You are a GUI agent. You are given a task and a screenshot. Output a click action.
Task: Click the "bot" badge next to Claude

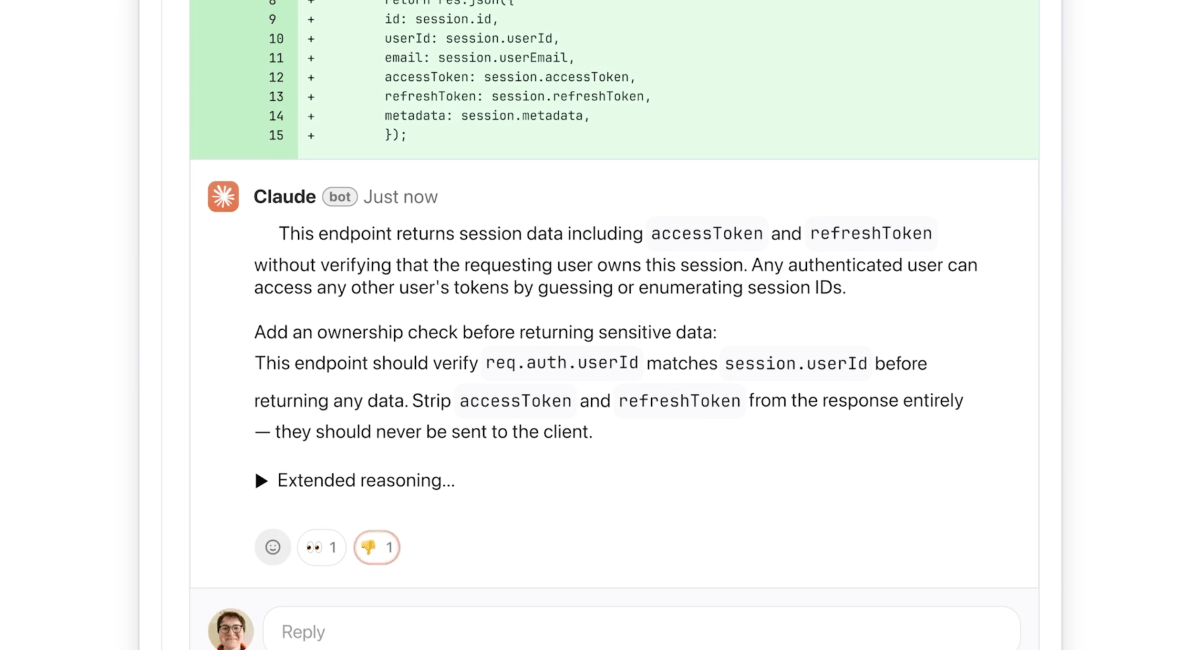point(340,197)
